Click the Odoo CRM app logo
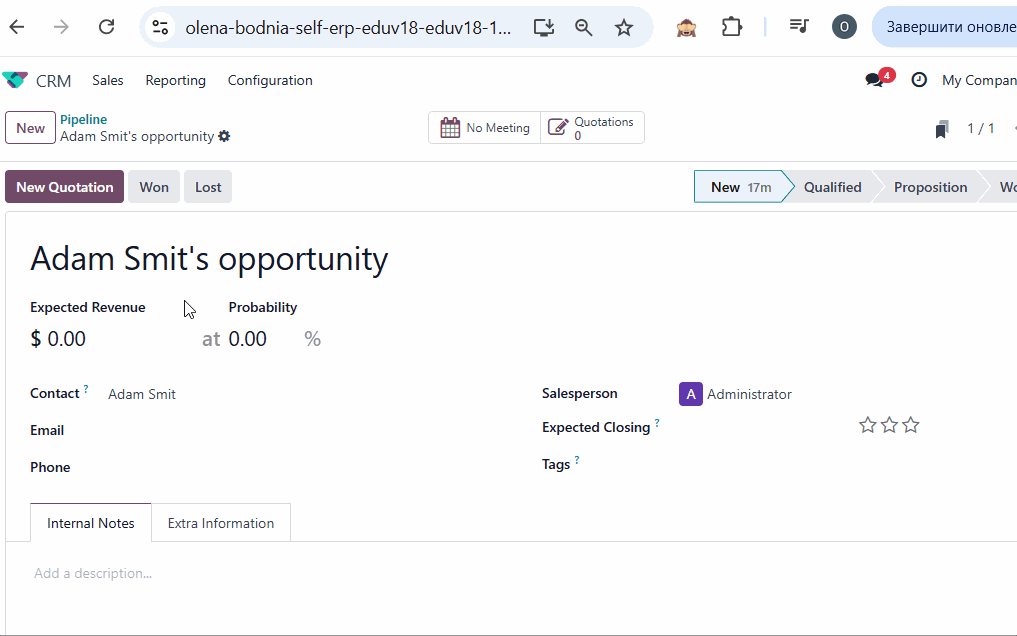 (15, 80)
